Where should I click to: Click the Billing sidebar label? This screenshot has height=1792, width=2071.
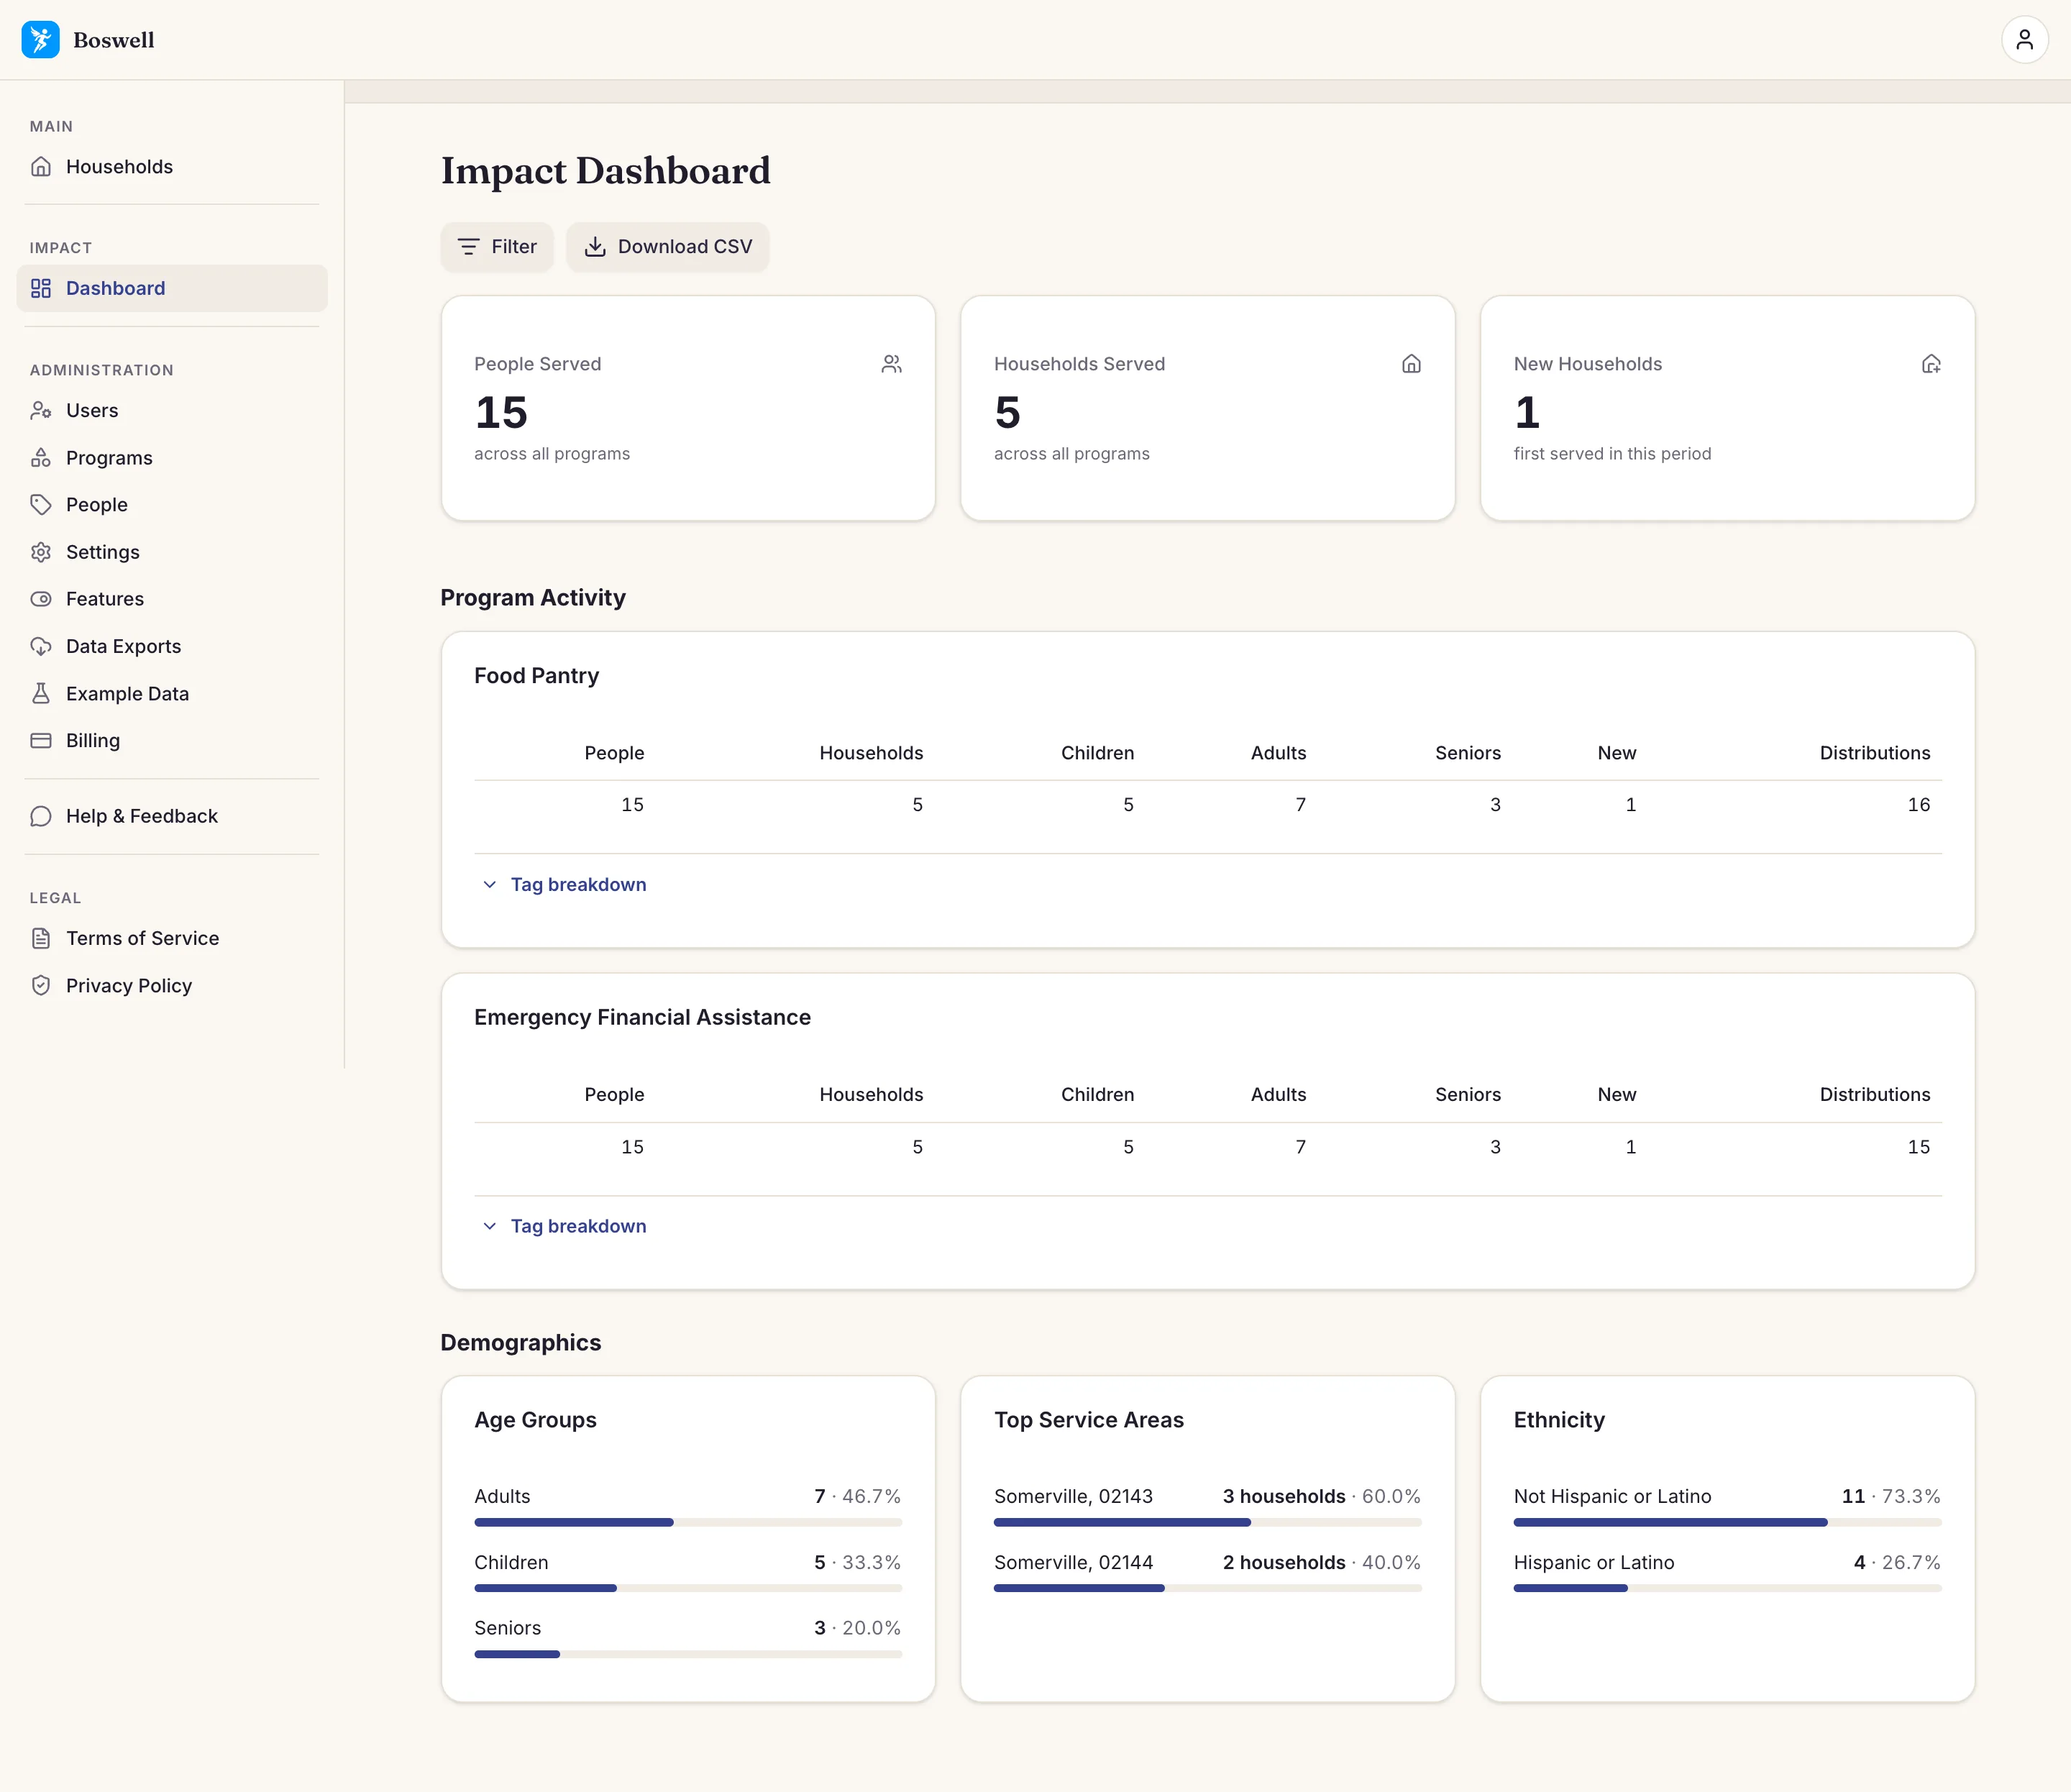pyautogui.click(x=93, y=740)
